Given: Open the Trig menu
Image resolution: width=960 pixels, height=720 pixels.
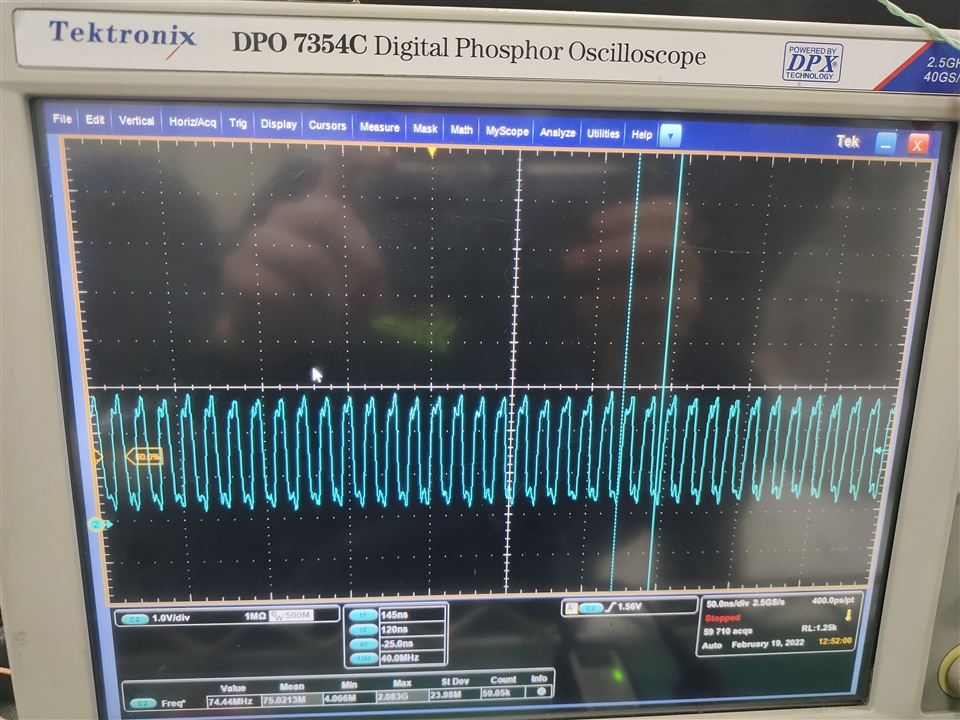Looking at the screenshot, I should click(238, 123).
